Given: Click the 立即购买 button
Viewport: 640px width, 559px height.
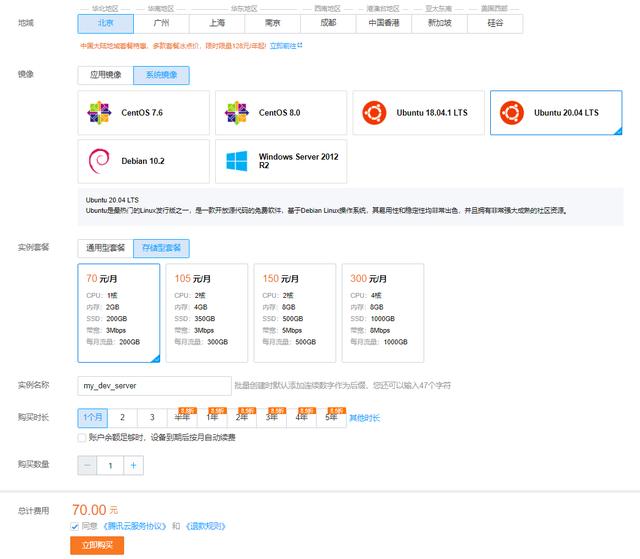Looking at the screenshot, I should [97, 546].
